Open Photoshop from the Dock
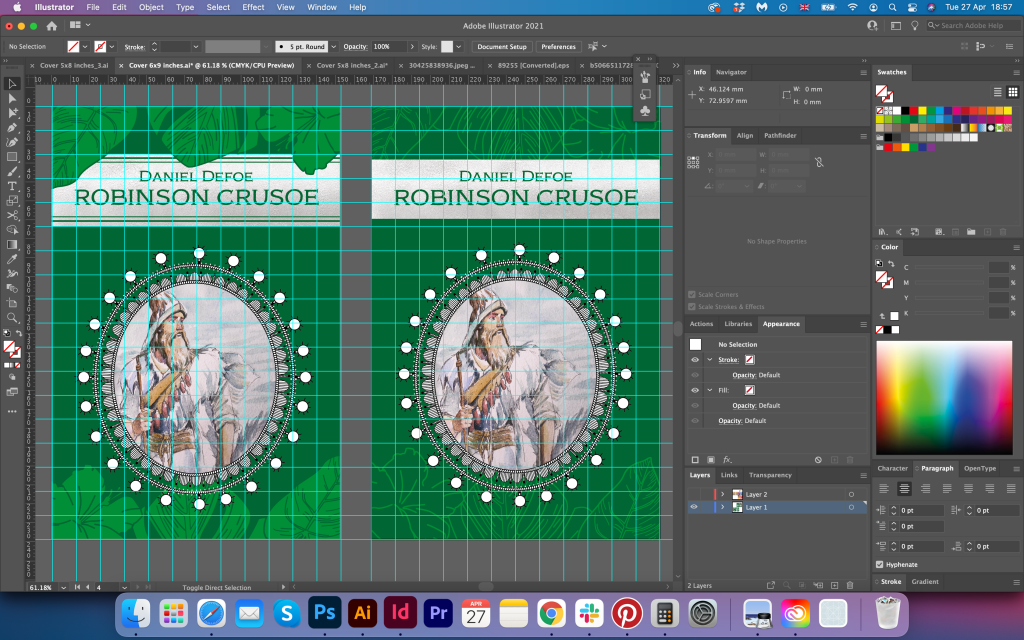 coord(323,612)
